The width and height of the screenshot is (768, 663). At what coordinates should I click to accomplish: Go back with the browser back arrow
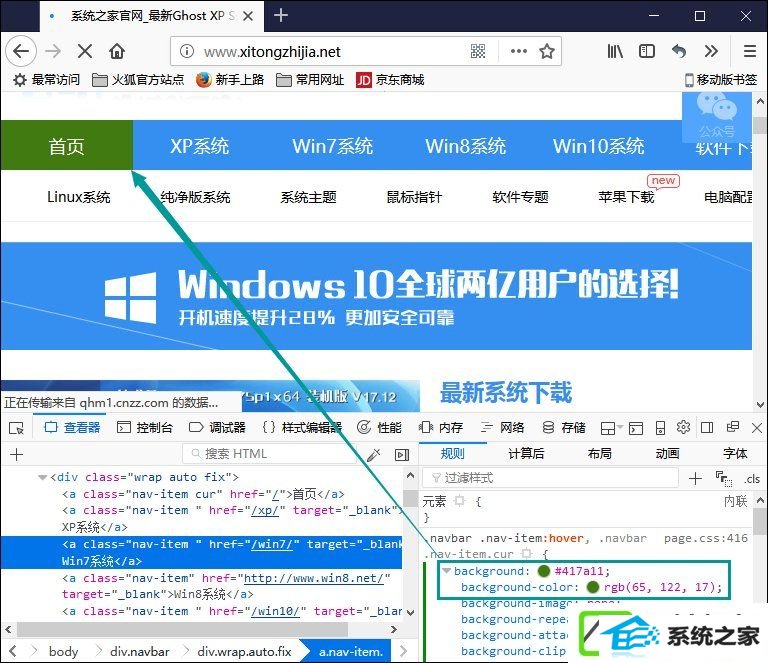pos(21,51)
